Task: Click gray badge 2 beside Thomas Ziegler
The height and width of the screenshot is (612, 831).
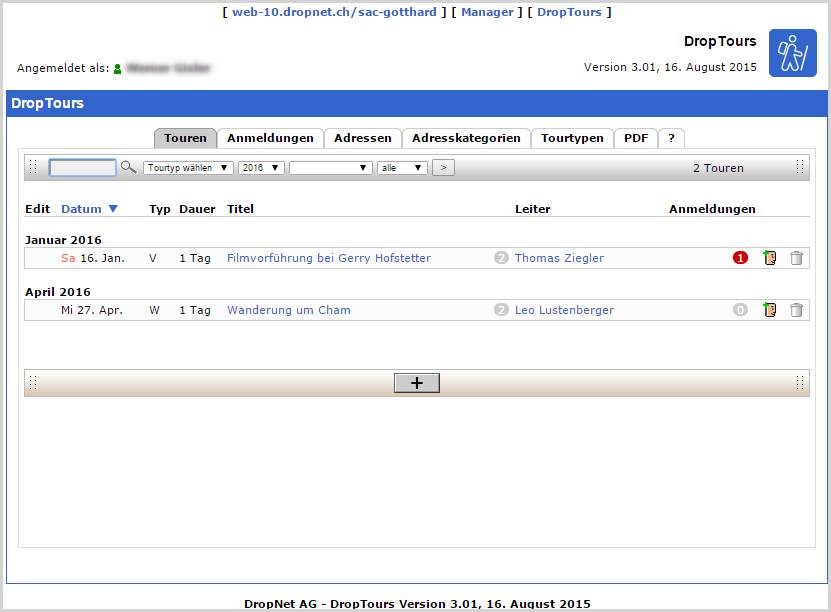Action: [501, 258]
